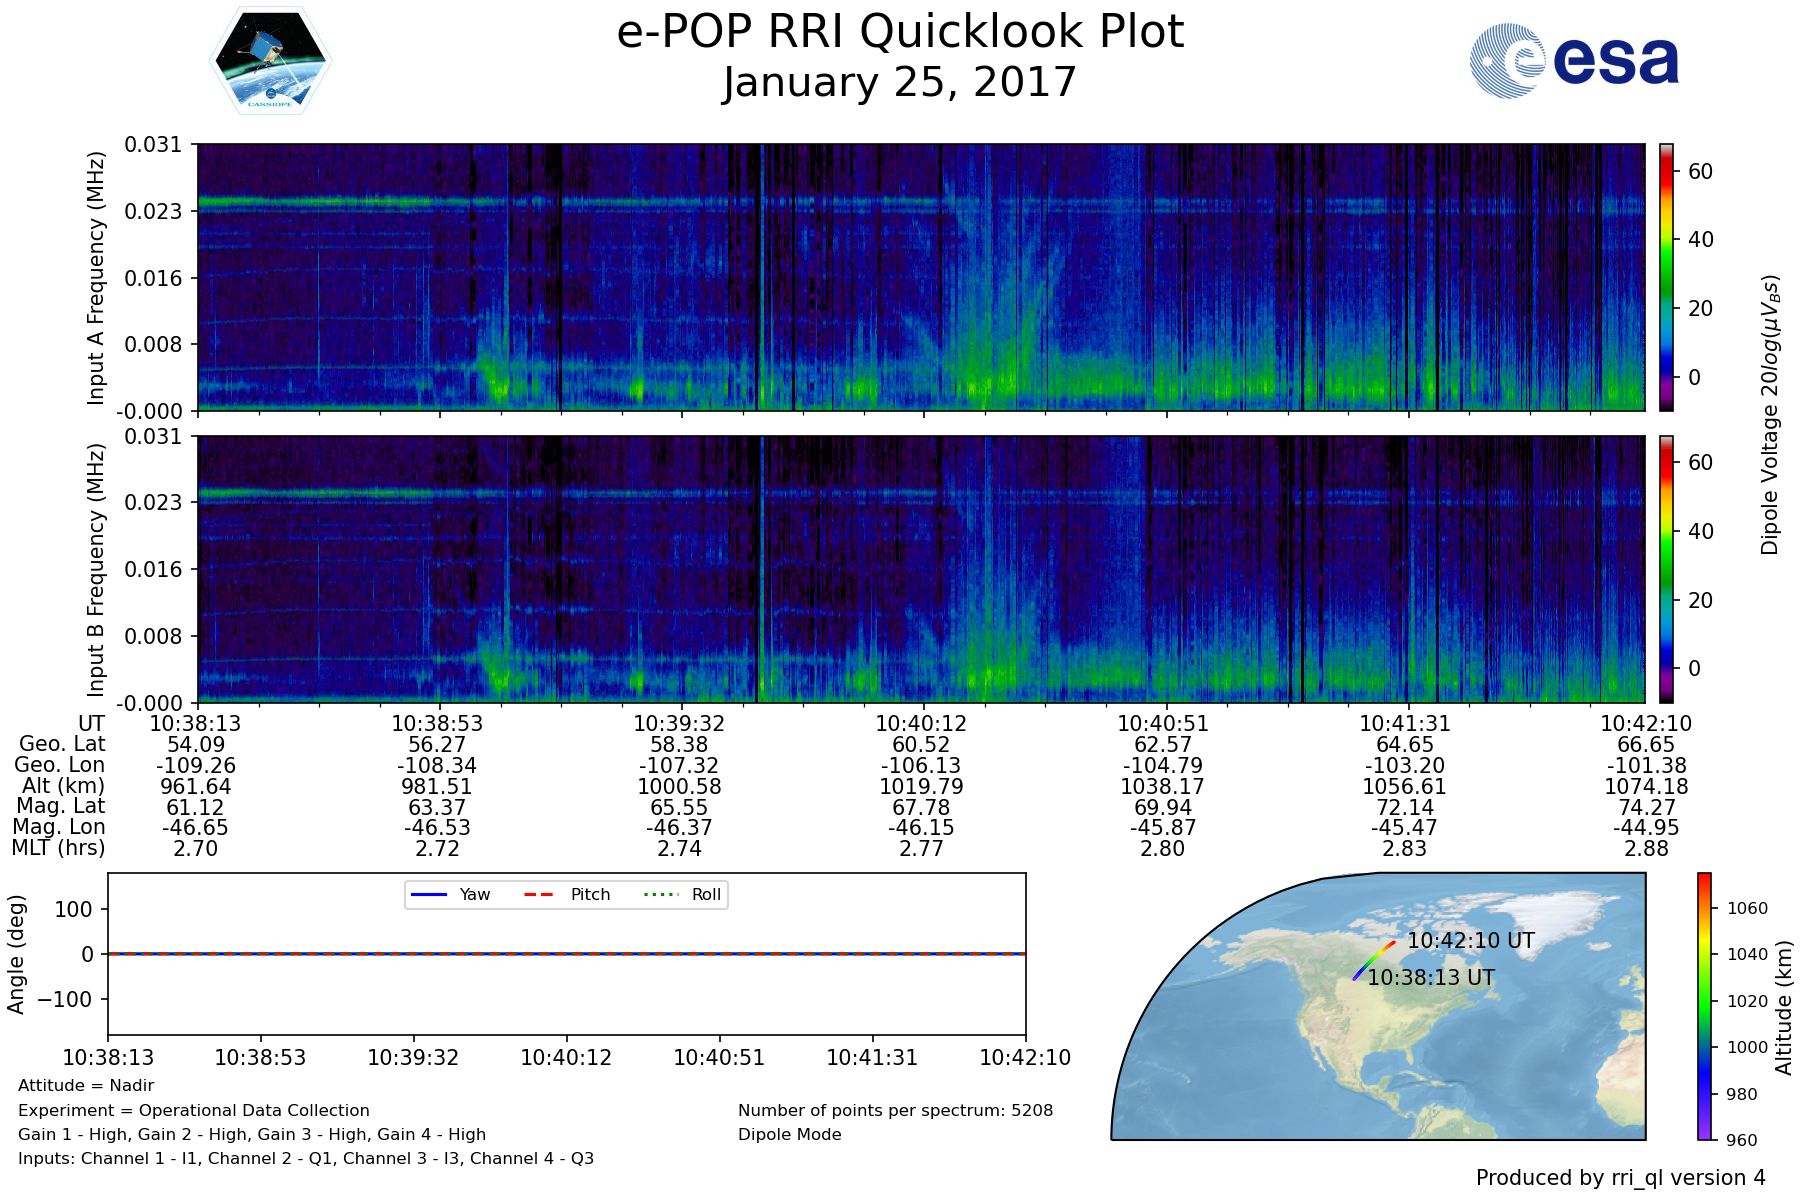Viewport: 1800px width, 1200px height.
Task: Click the '10:38:13 UT' map label
Action: coord(1431,978)
